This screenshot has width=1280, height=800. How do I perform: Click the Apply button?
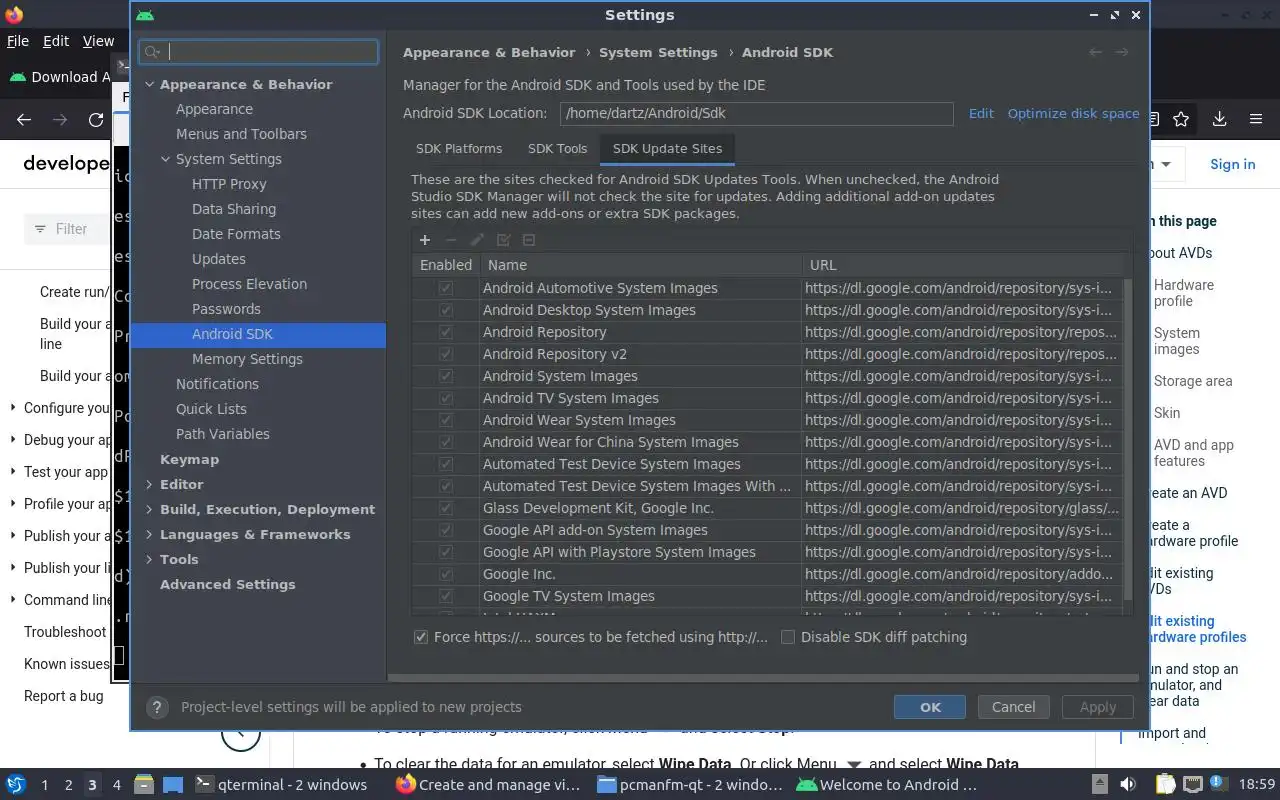1097,707
